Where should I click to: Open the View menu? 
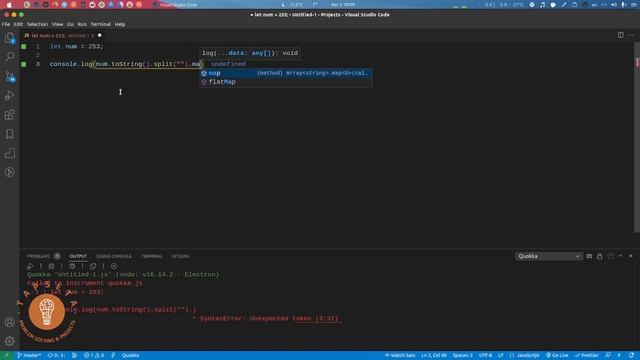click(x=57, y=24)
